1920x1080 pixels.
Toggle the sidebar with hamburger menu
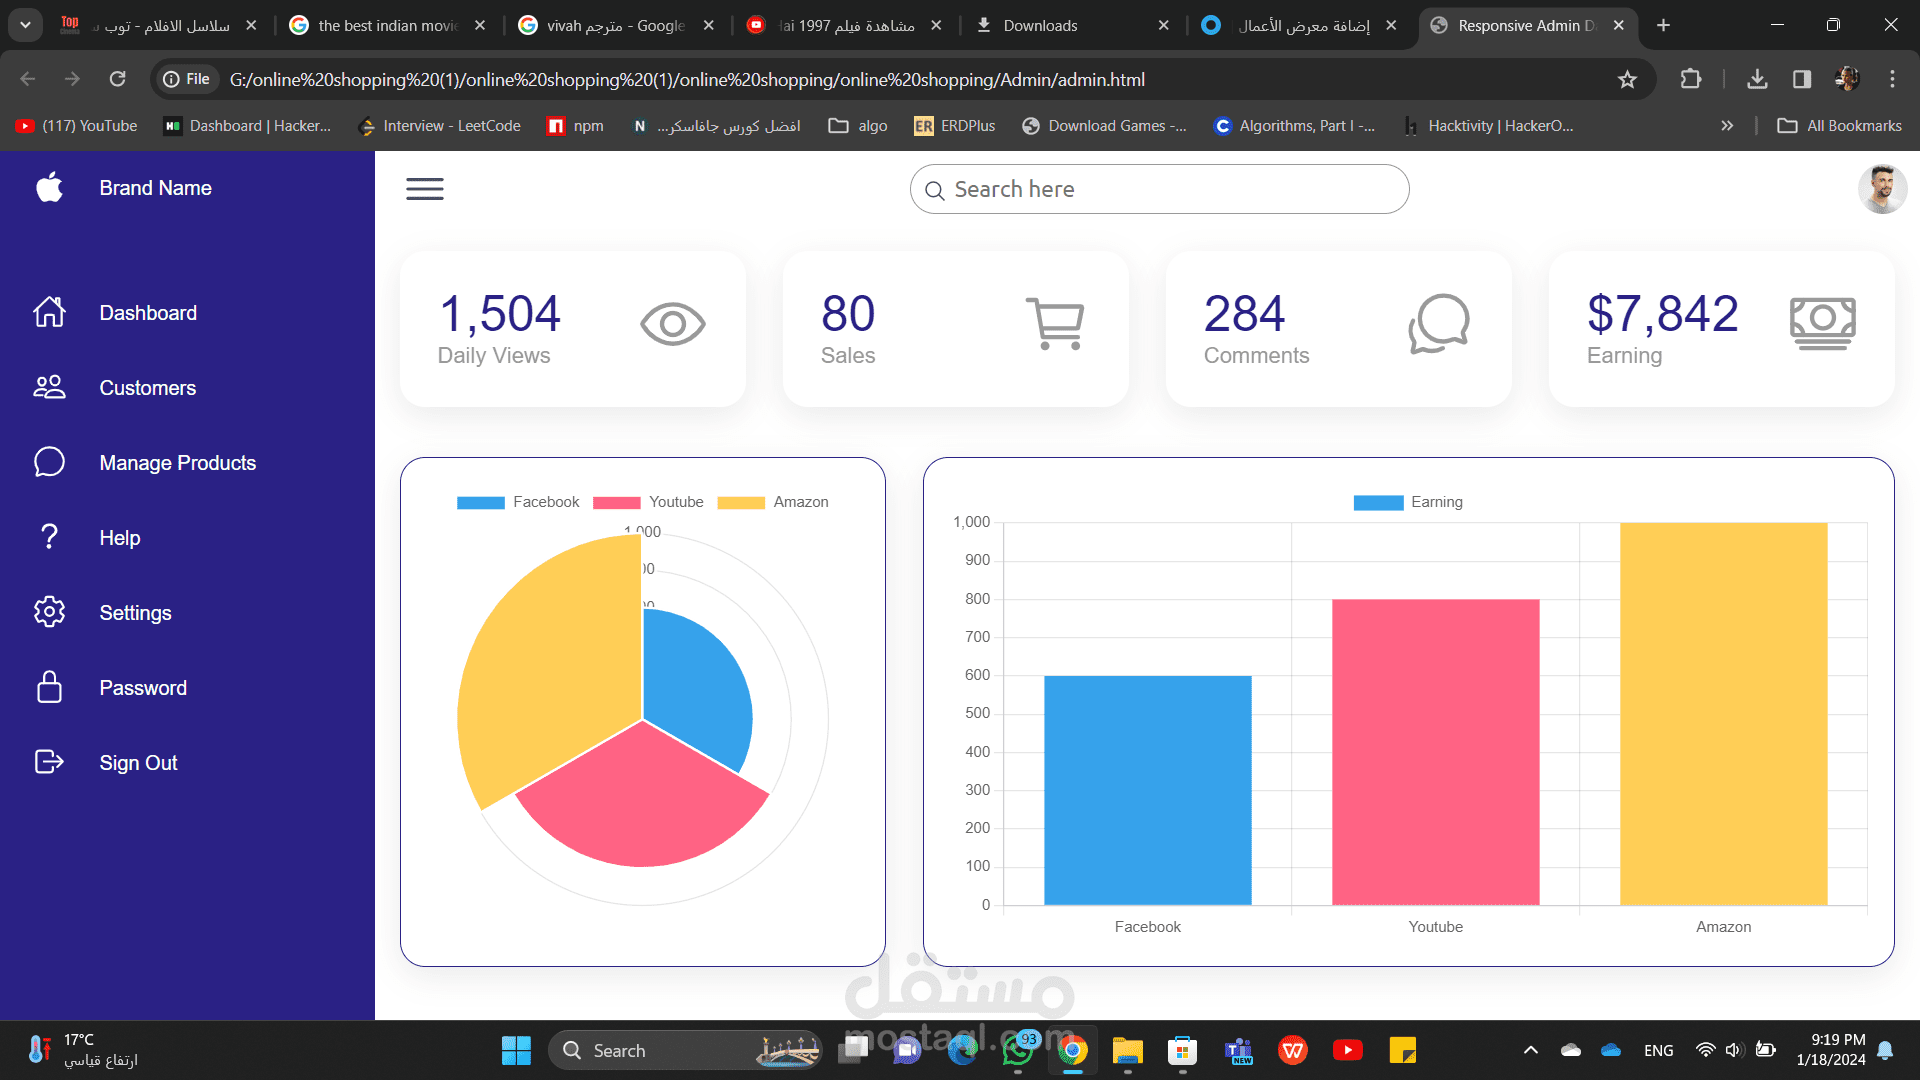(x=424, y=189)
